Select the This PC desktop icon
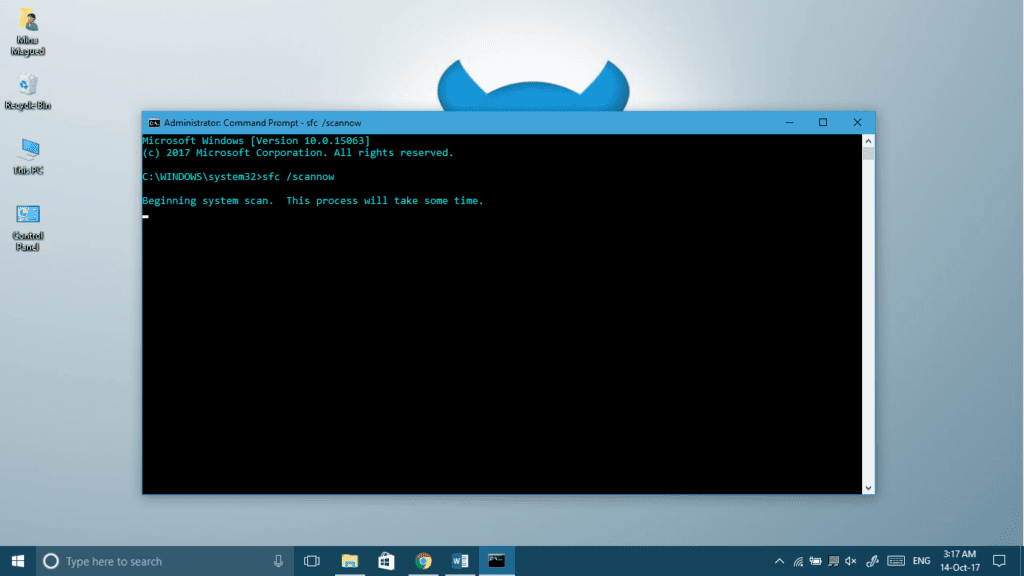Viewport: 1024px width, 576px height. click(x=28, y=155)
